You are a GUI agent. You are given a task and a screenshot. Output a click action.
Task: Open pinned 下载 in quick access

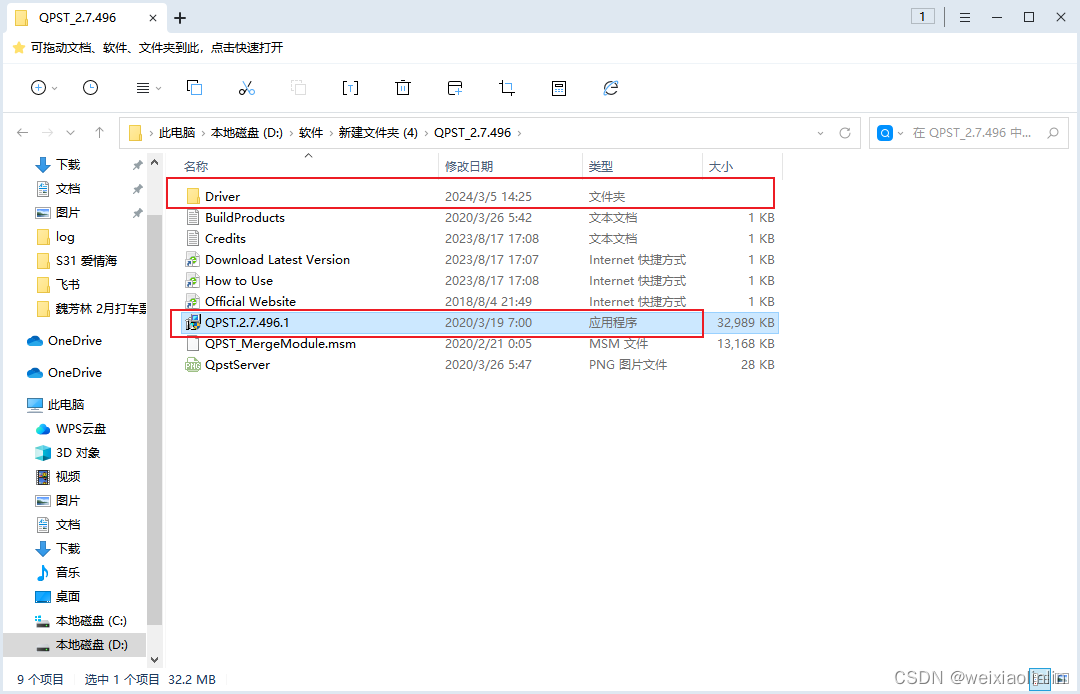coord(68,165)
